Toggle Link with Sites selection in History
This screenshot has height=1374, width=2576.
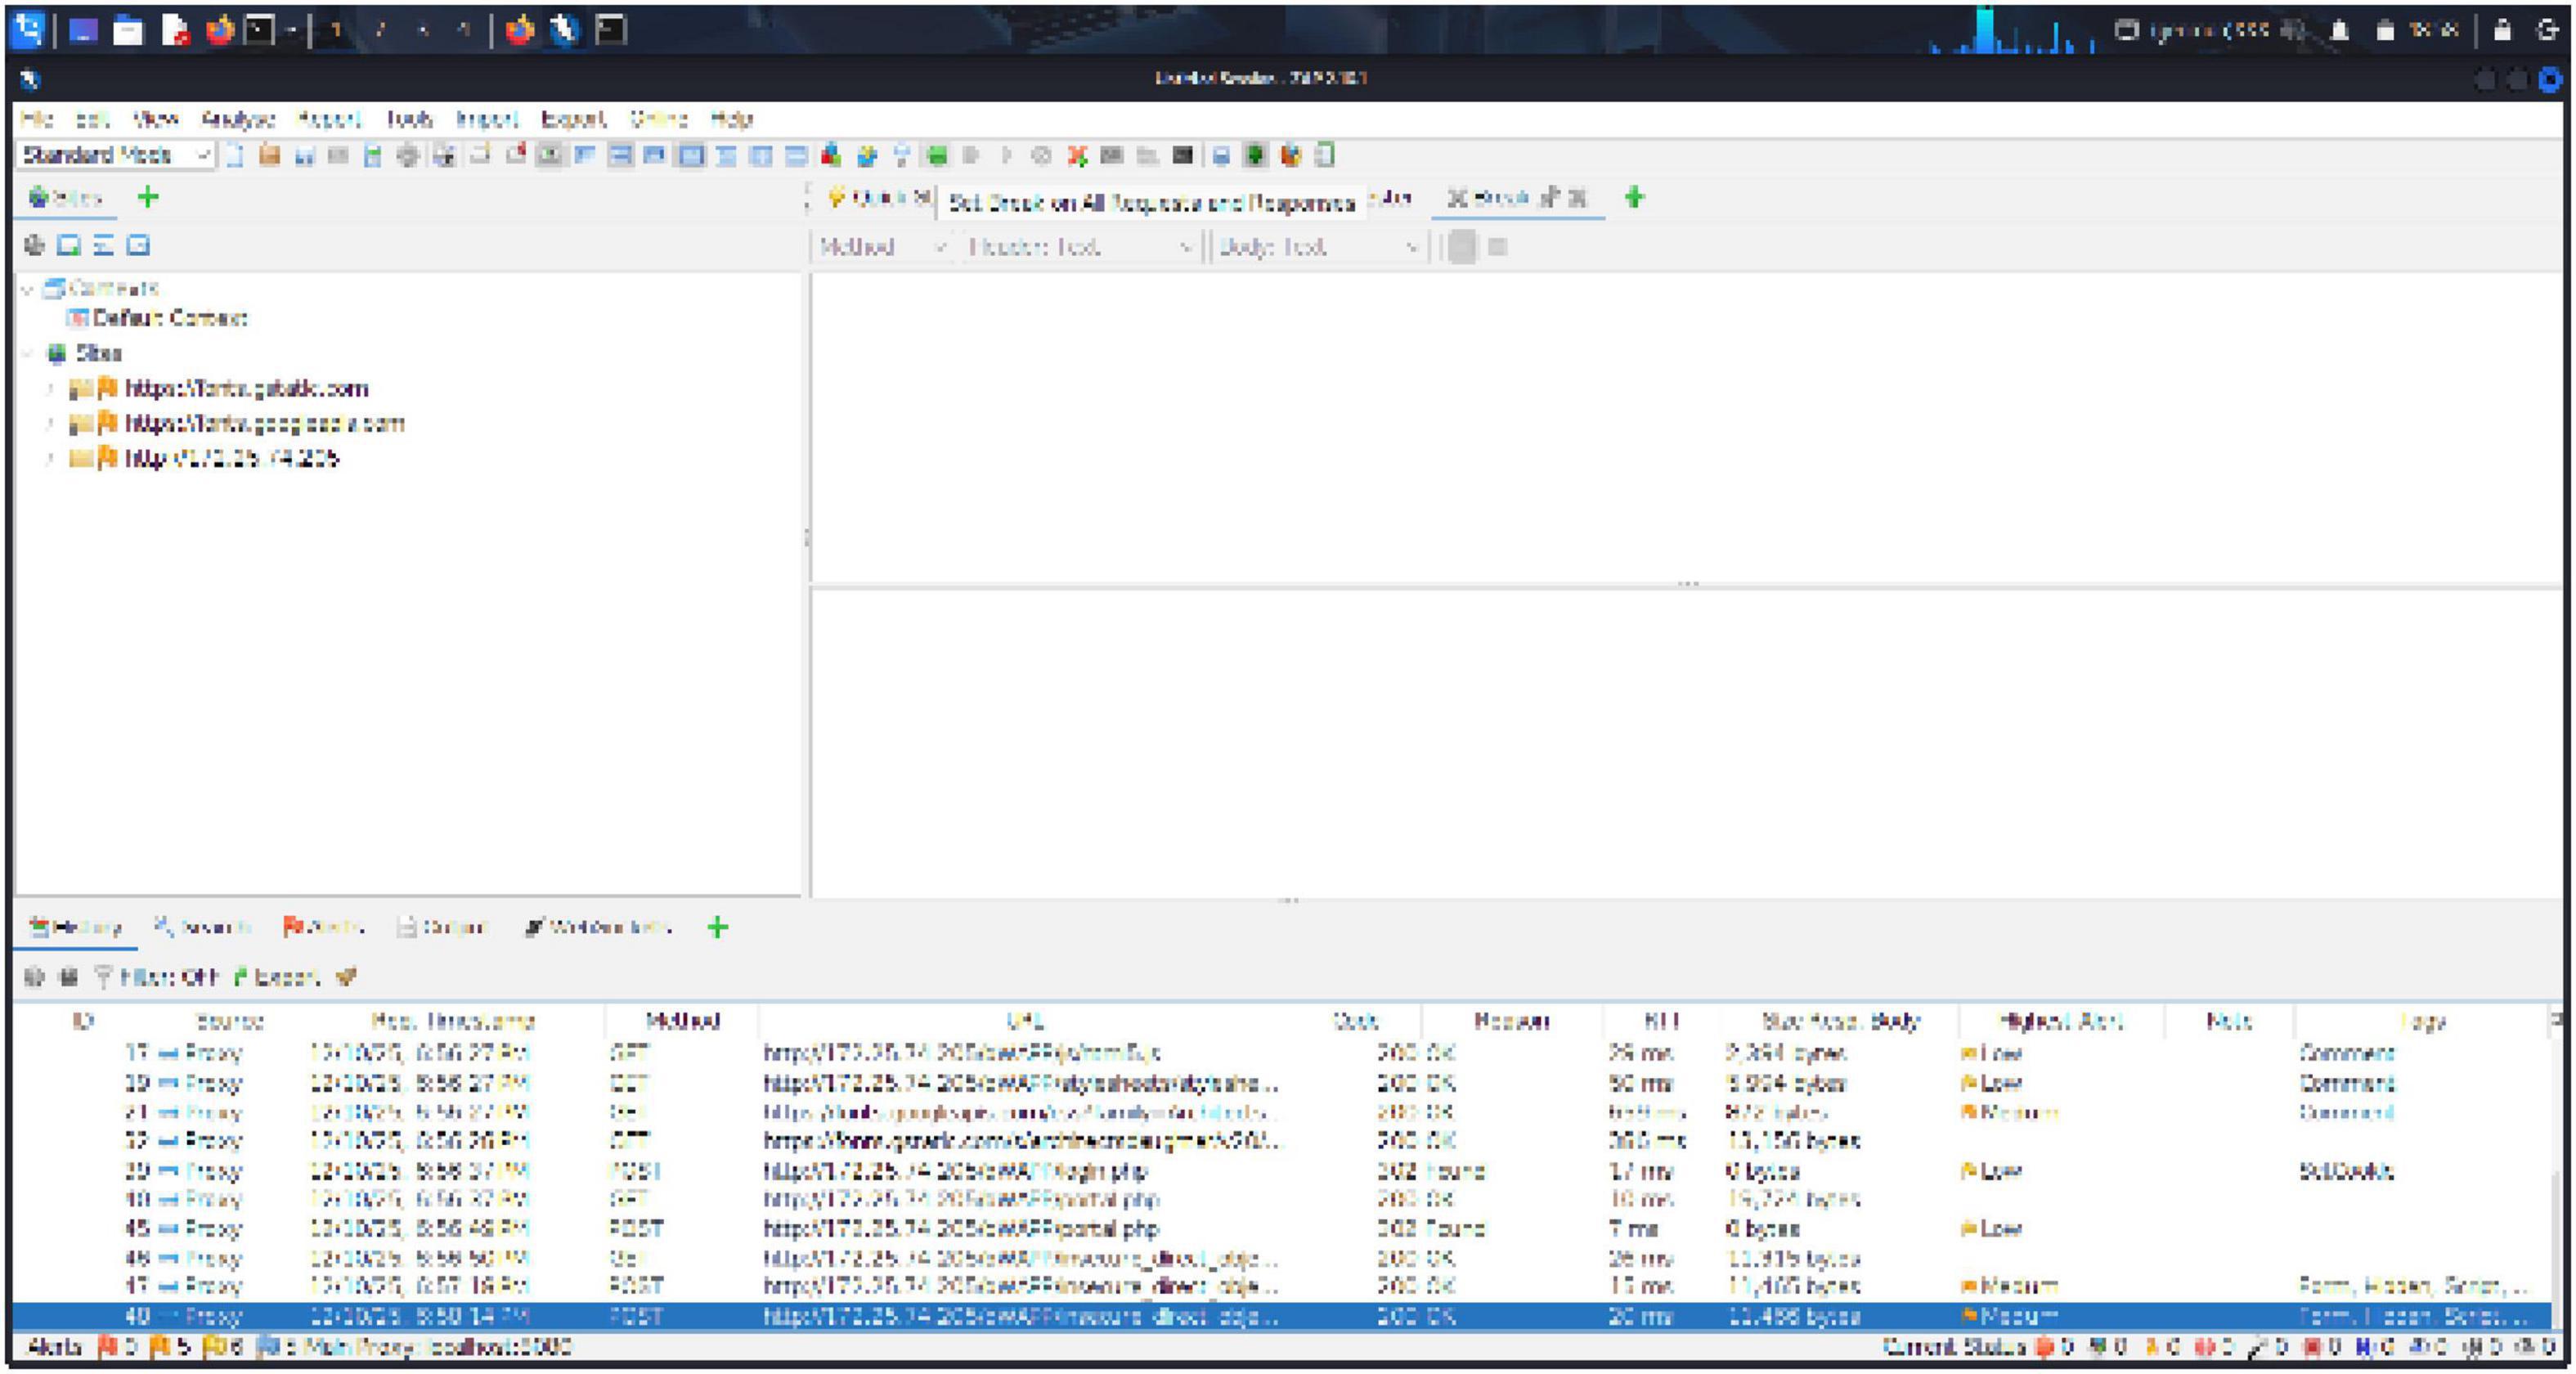(69, 976)
